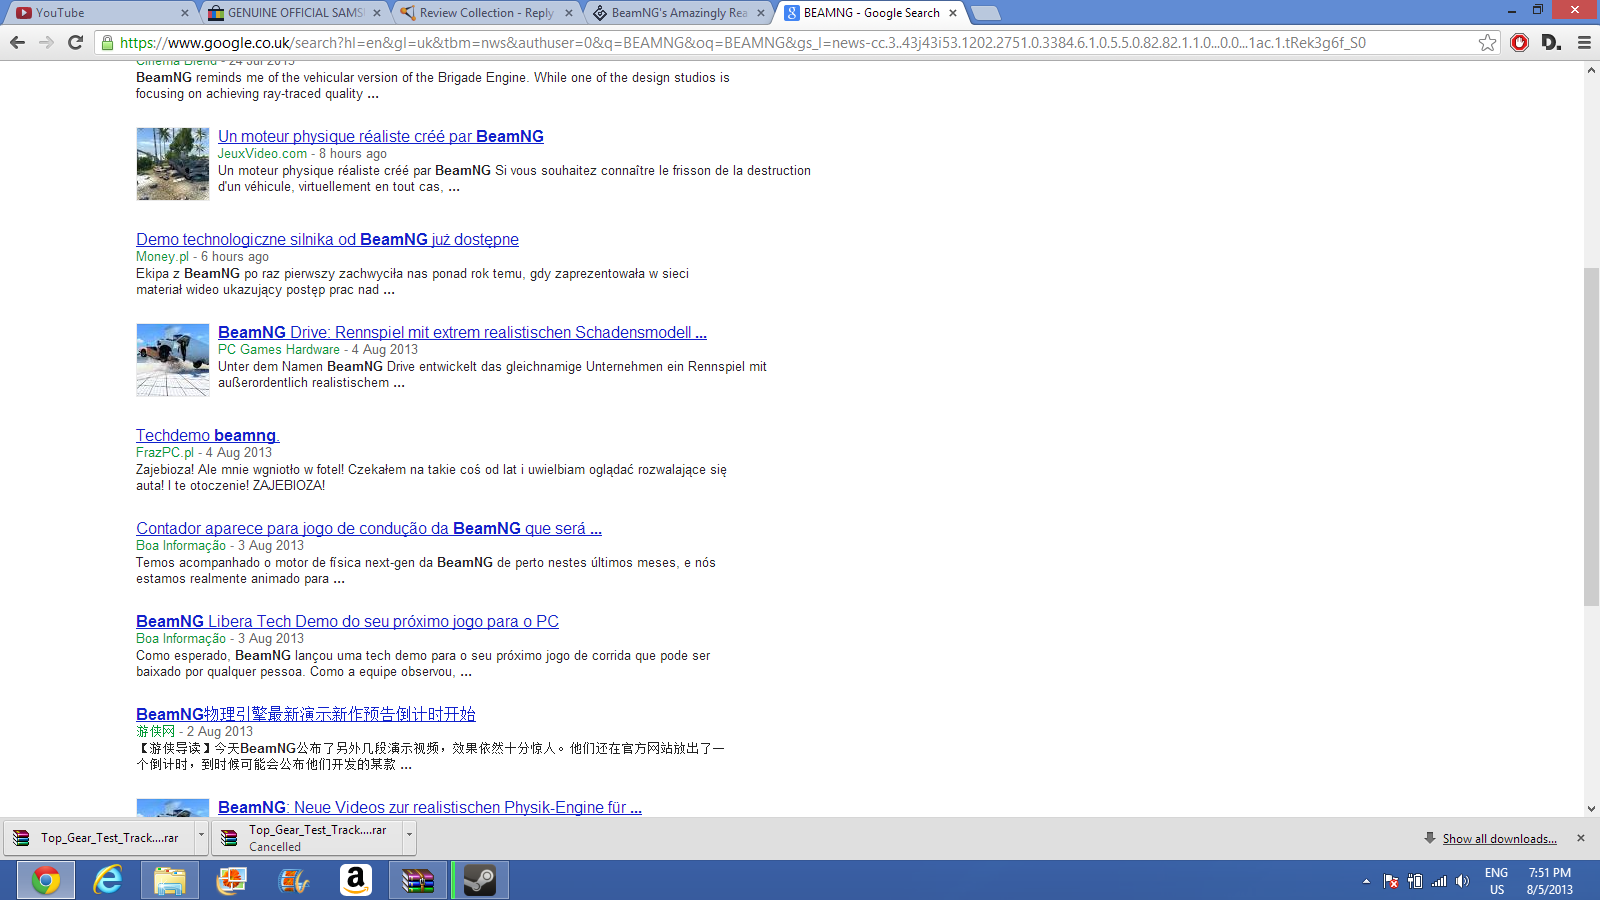Screen dimensions: 1600x900
Task: Open the Chrome menu hamburger icon
Action: pyautogui.click(x=1584, y=42)
